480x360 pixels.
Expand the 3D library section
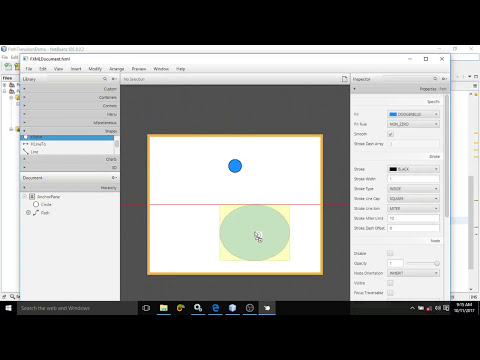click(x=70, y=167)
